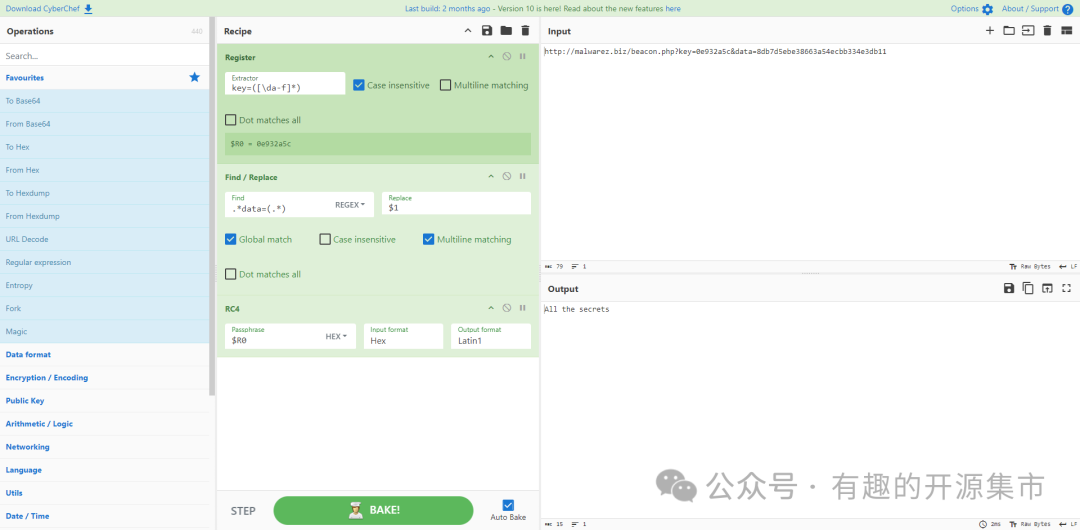1080x530 pixels.
Task: Open the Options settings link
Action: point(971,9)
